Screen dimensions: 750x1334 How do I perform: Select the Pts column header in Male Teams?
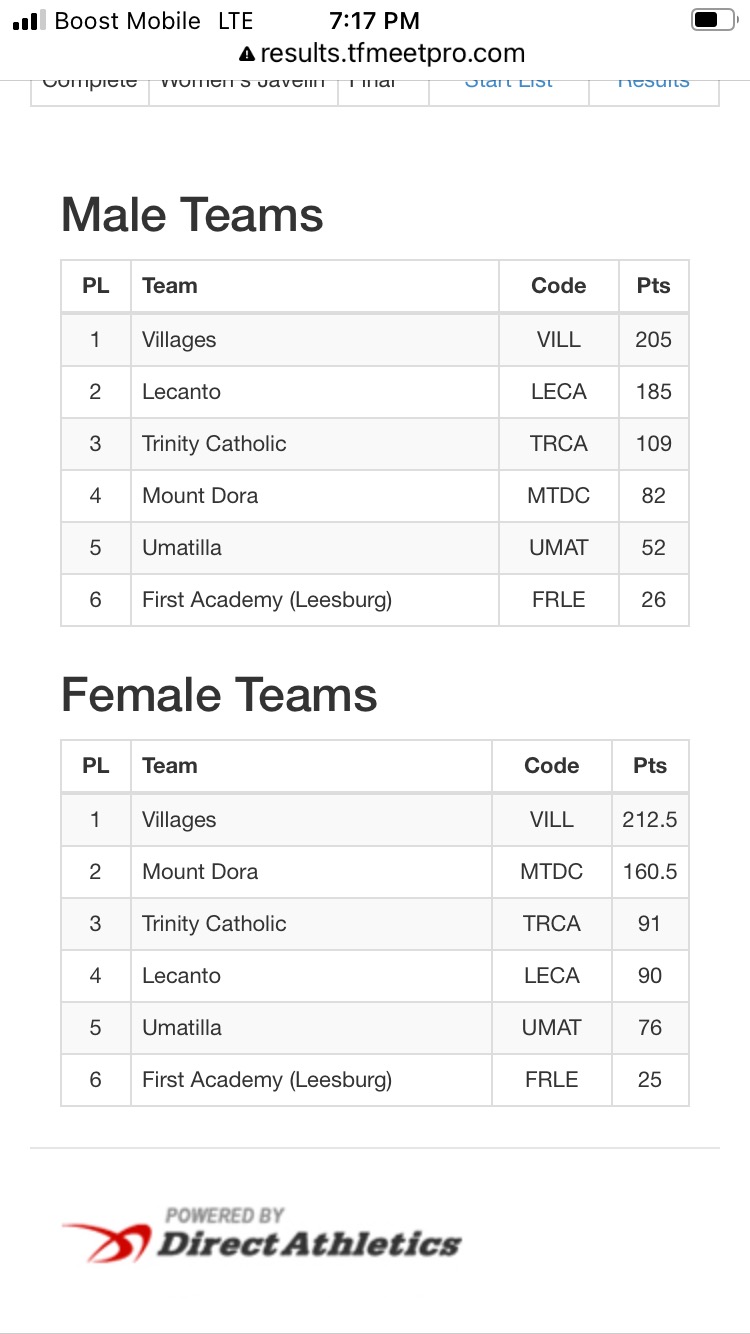click(x=653, y=286)
